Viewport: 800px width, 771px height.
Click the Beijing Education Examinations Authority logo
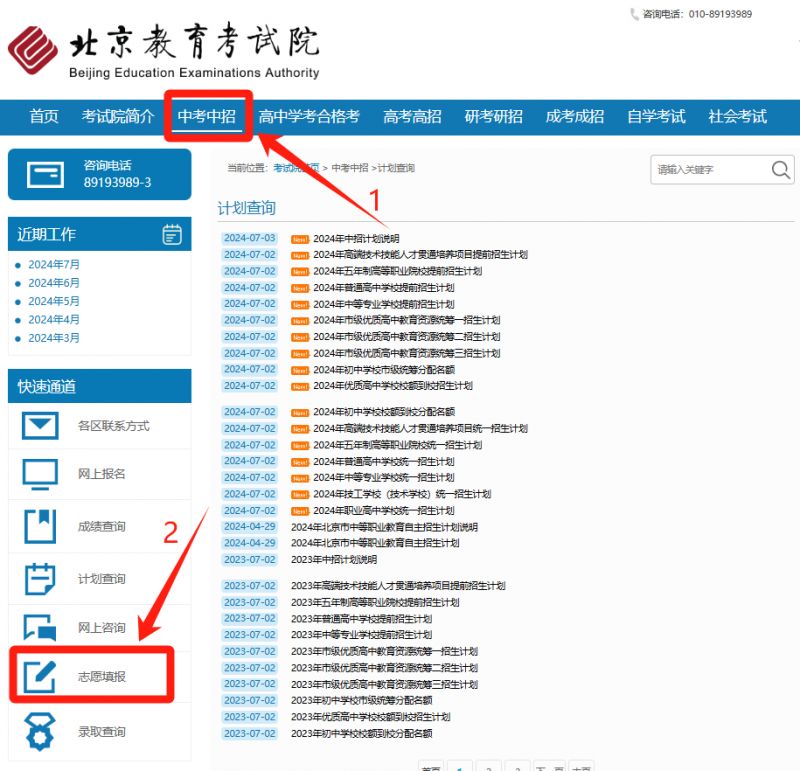pos(164,51)
